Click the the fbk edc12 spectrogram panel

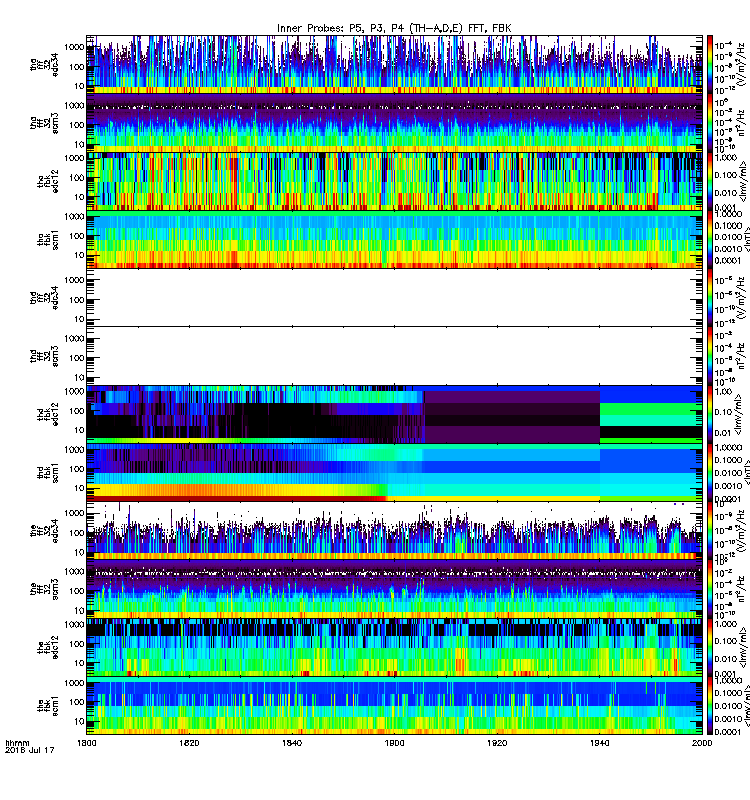pos(394,647)
